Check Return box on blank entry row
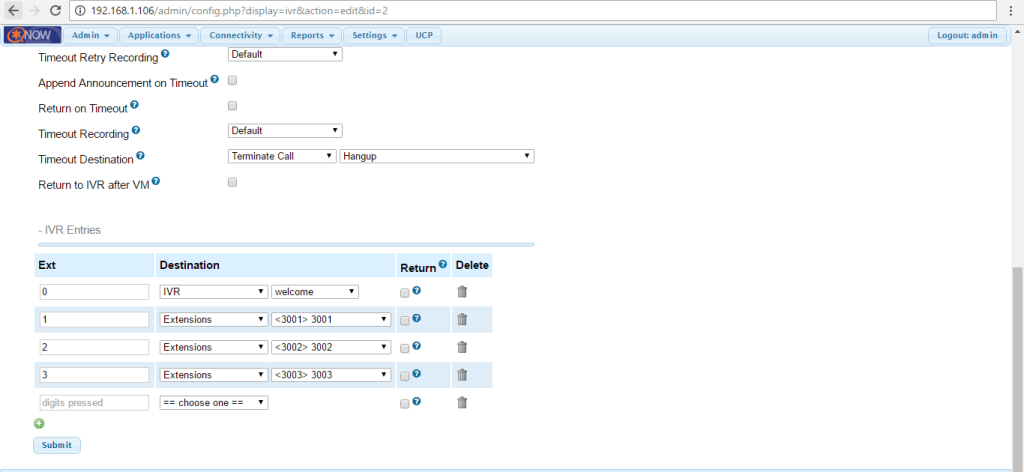Viewport: 1024px width, 472px height. (404, 404)
